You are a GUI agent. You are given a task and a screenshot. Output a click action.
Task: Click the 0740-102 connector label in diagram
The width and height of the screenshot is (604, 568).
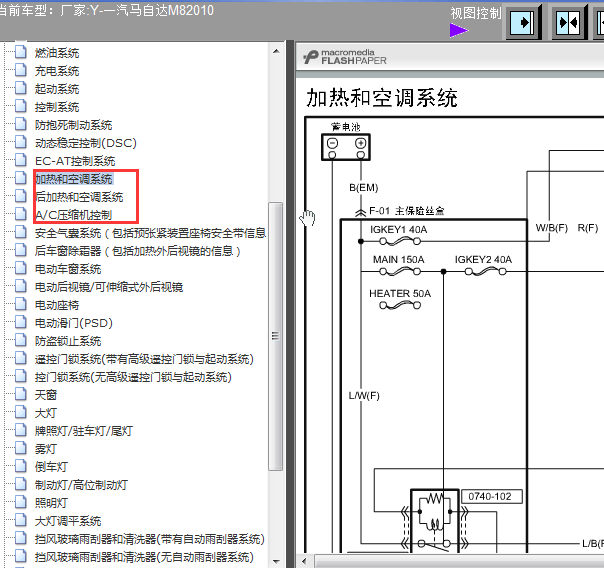point(492,496)
